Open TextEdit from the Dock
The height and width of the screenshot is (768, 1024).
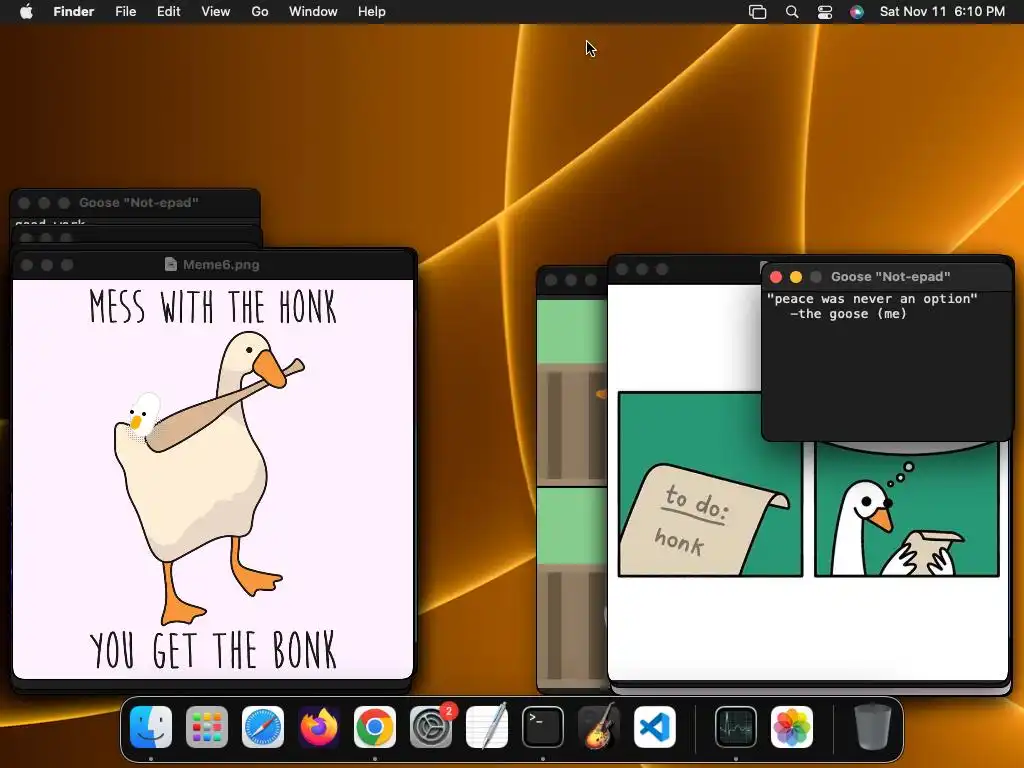point(487,727)
